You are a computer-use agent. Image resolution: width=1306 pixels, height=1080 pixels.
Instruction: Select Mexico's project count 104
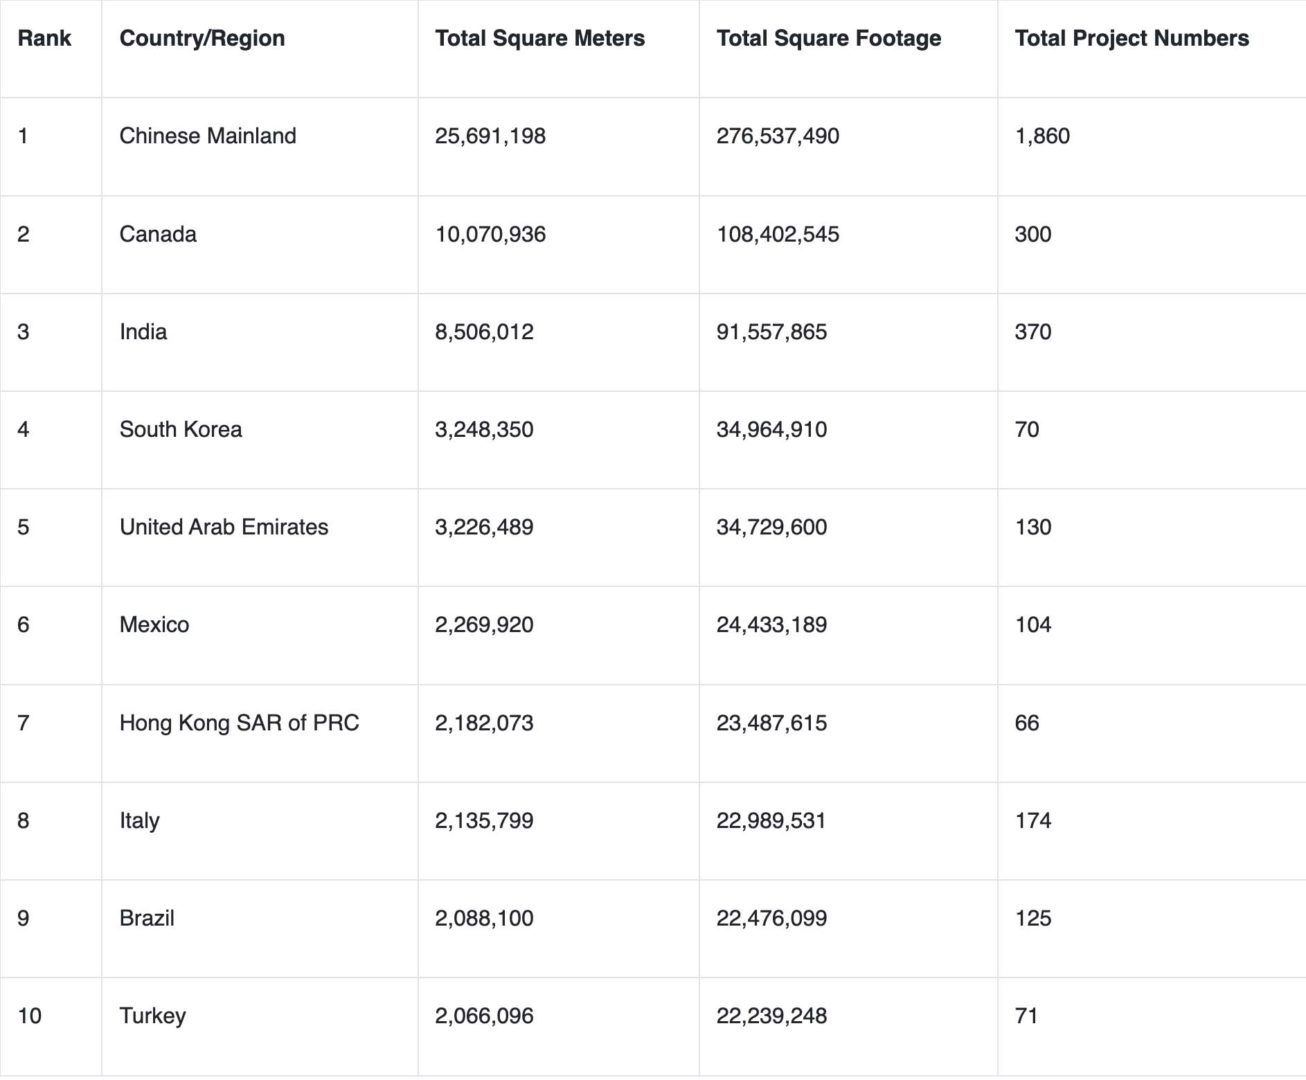pos(1033,625)
